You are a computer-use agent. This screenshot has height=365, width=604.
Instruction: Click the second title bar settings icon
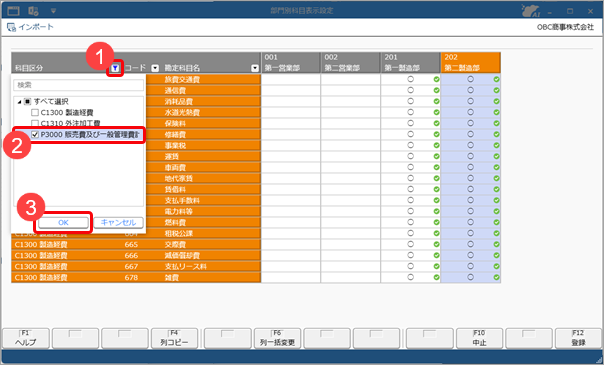point(34,11)
